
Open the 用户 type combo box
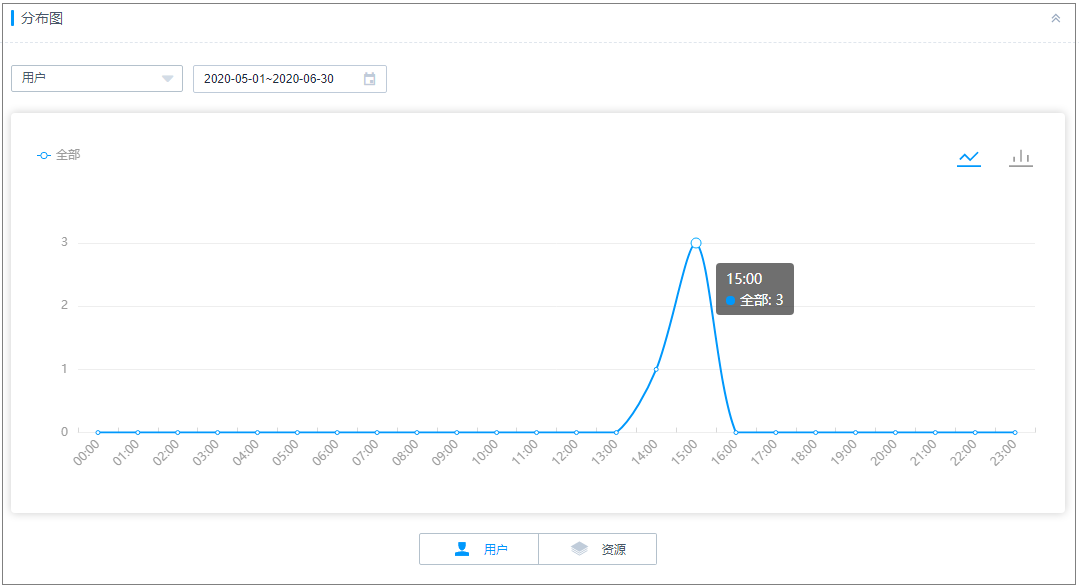pos(97,78)
